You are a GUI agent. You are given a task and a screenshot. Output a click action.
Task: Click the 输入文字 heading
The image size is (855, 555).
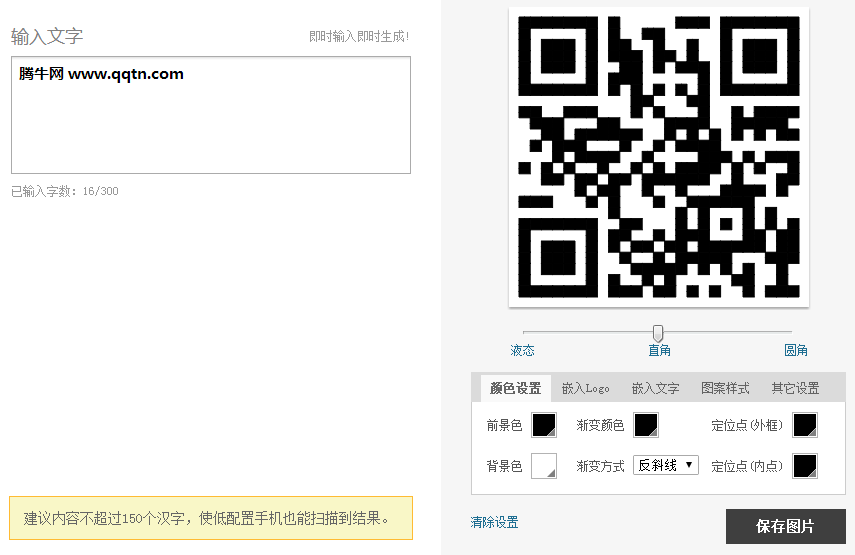click(47, 37)
